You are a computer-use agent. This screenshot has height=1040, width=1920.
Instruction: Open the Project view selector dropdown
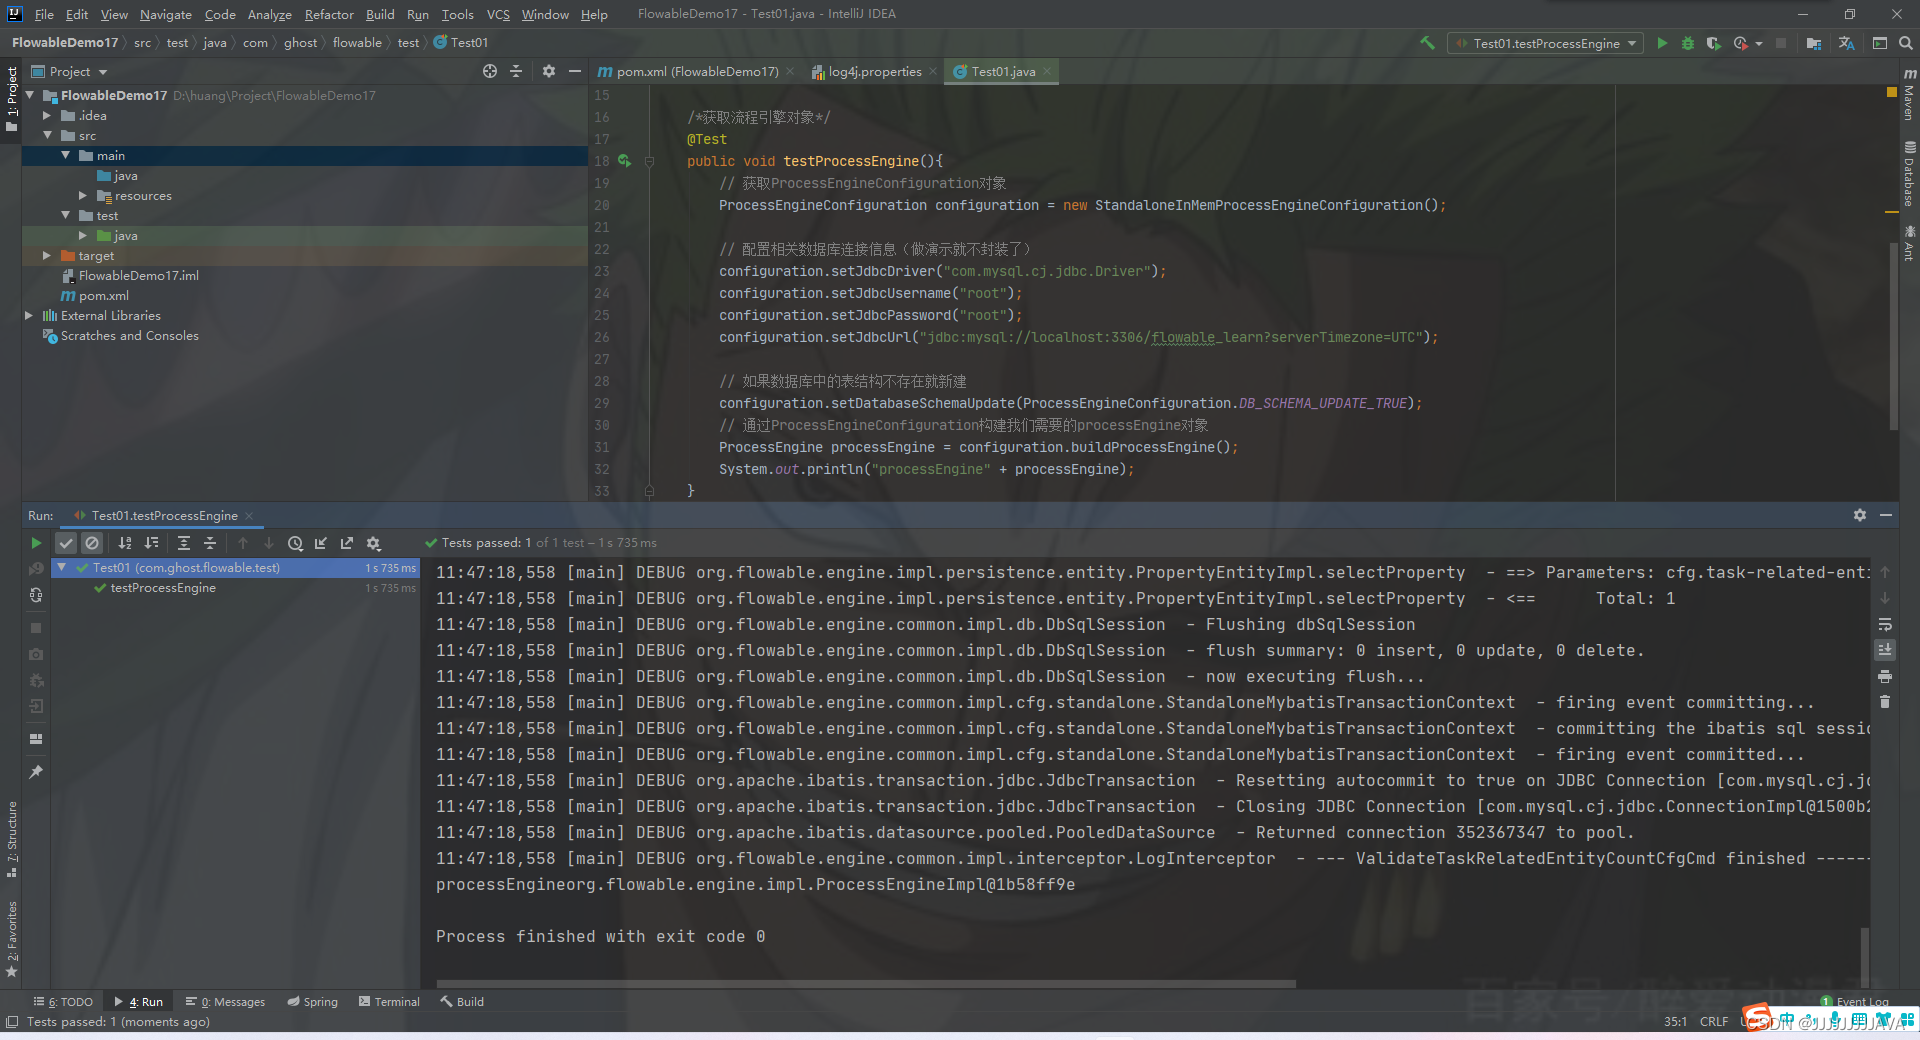(70, 71)
